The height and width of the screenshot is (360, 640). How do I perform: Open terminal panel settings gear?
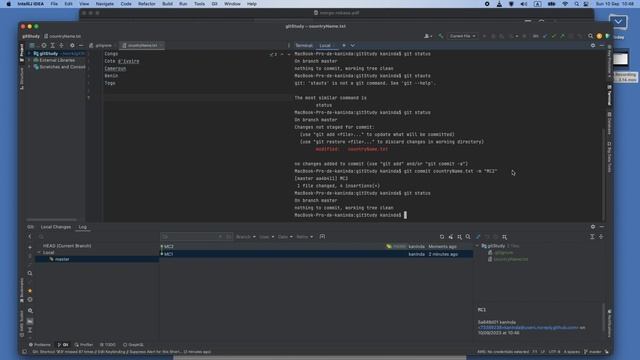pos(593,45)
